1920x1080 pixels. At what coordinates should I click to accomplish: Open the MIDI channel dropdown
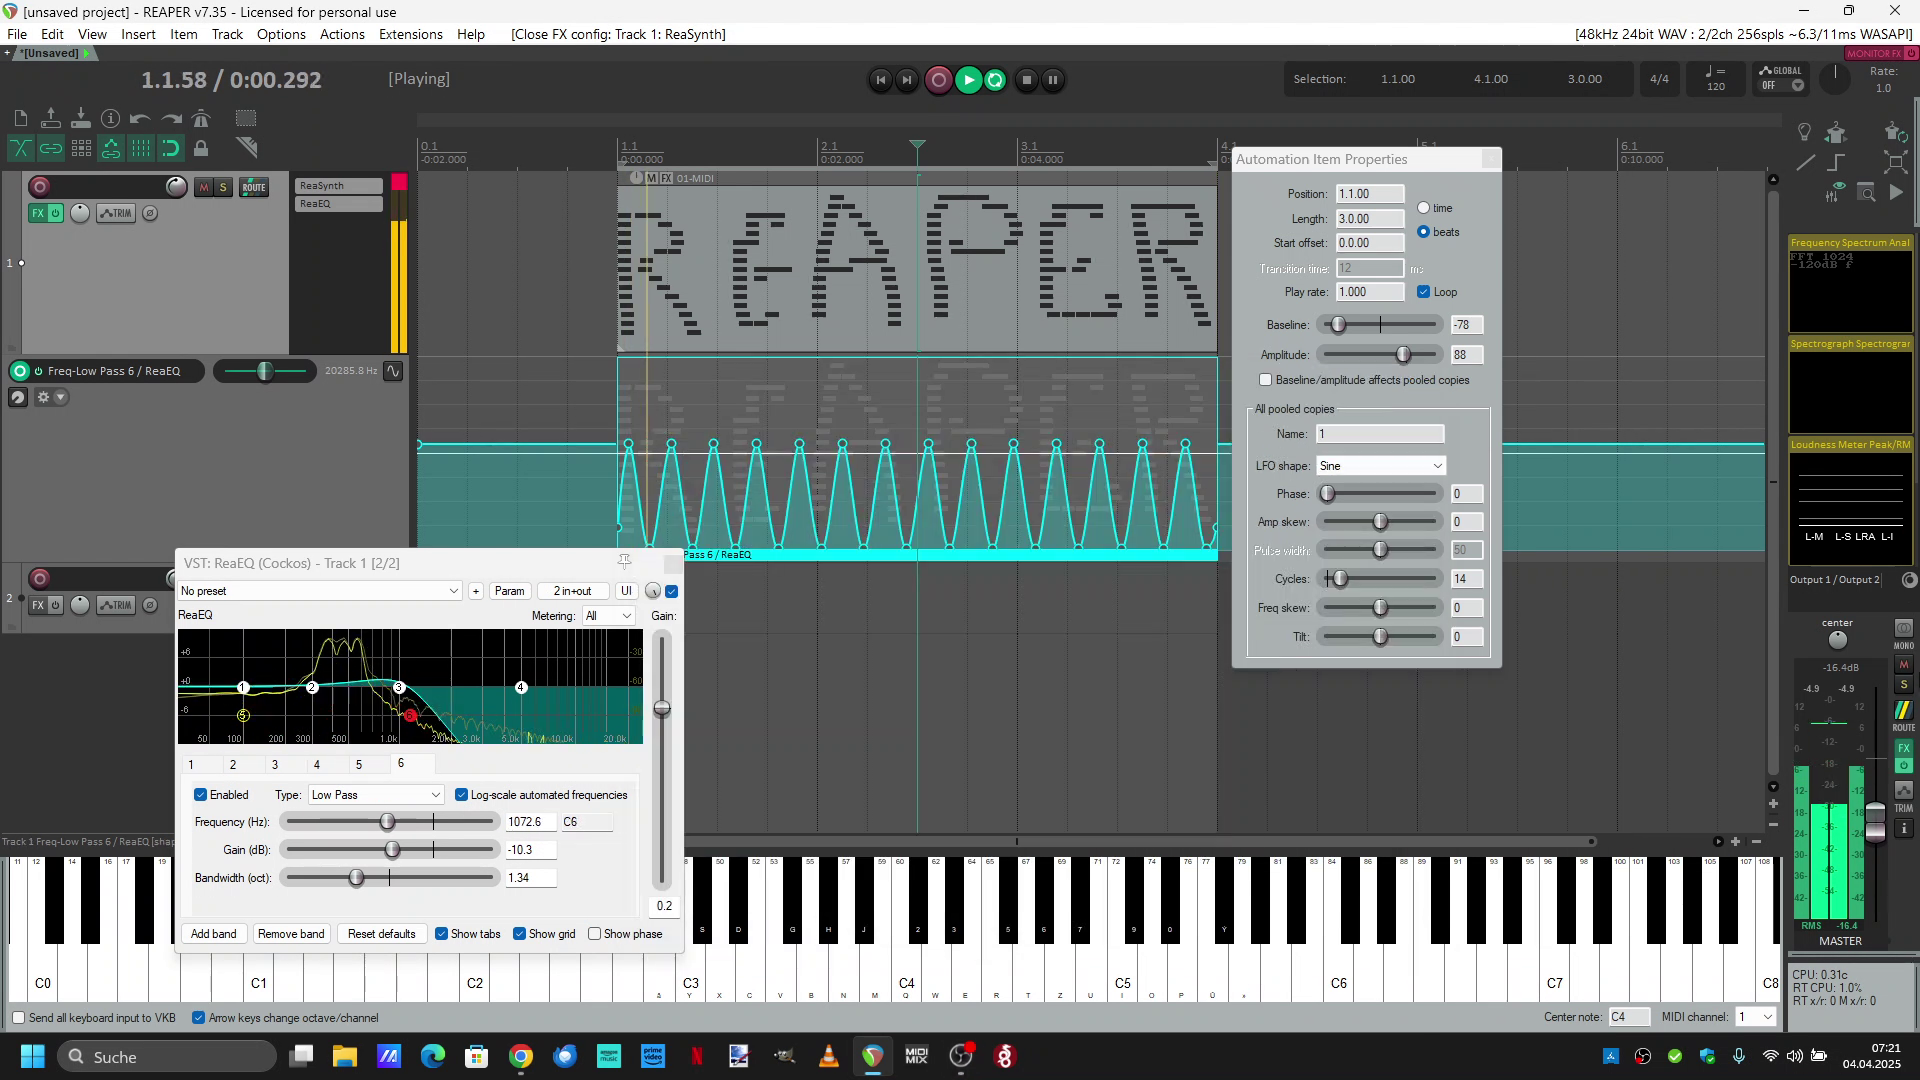pyautogui.click(x=1755, y=1017)
